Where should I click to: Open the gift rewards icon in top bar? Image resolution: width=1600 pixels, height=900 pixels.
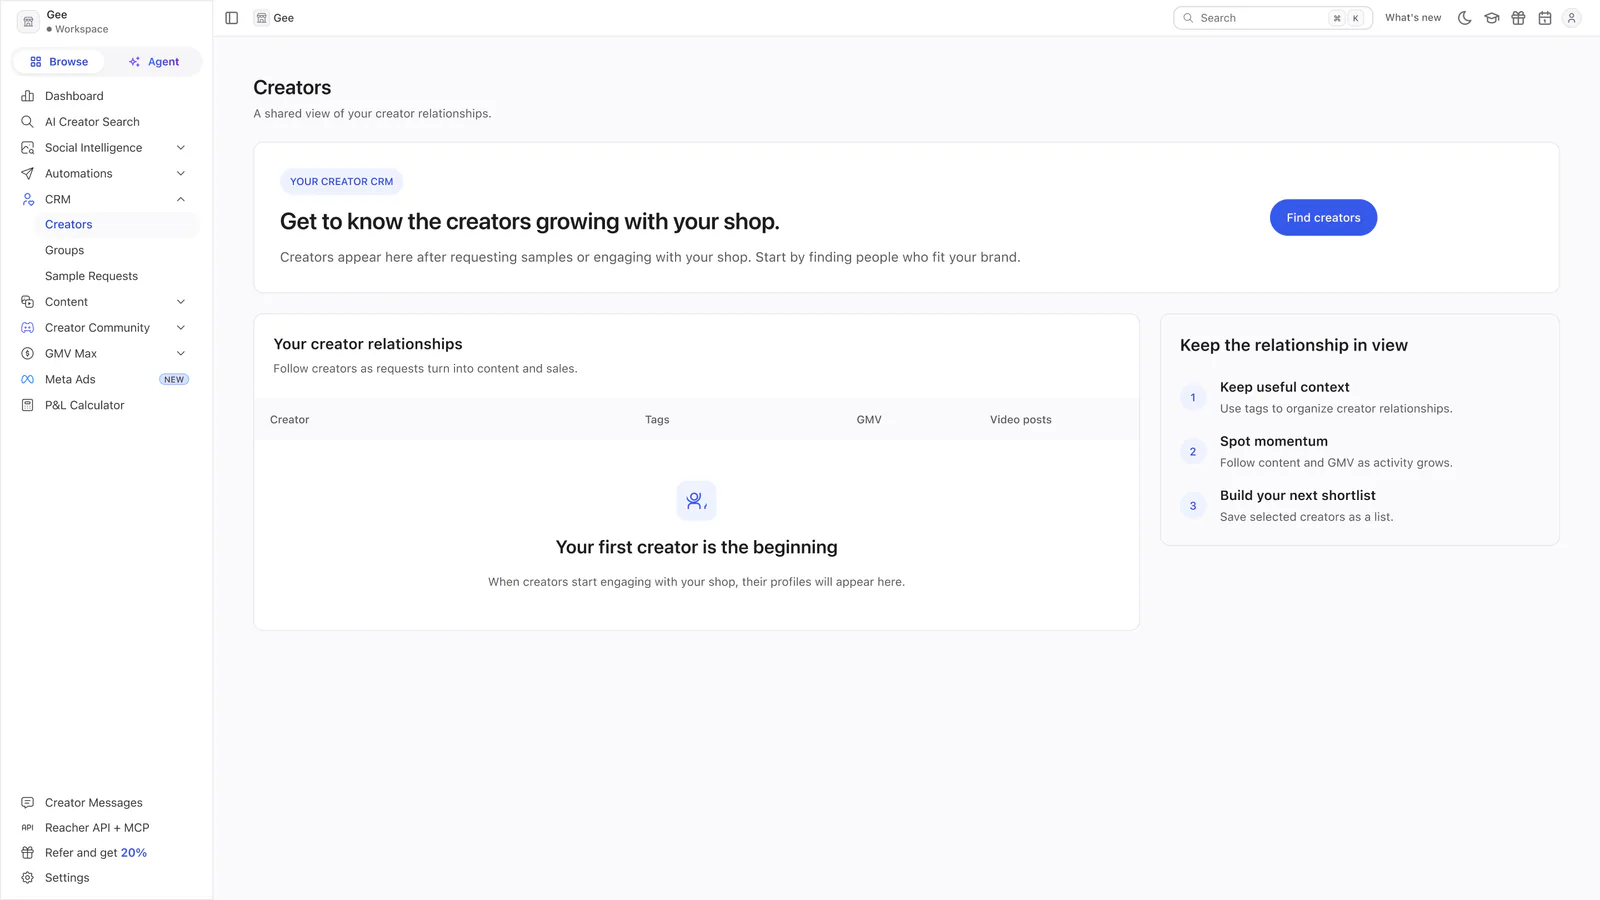(x=1518, y=18)
